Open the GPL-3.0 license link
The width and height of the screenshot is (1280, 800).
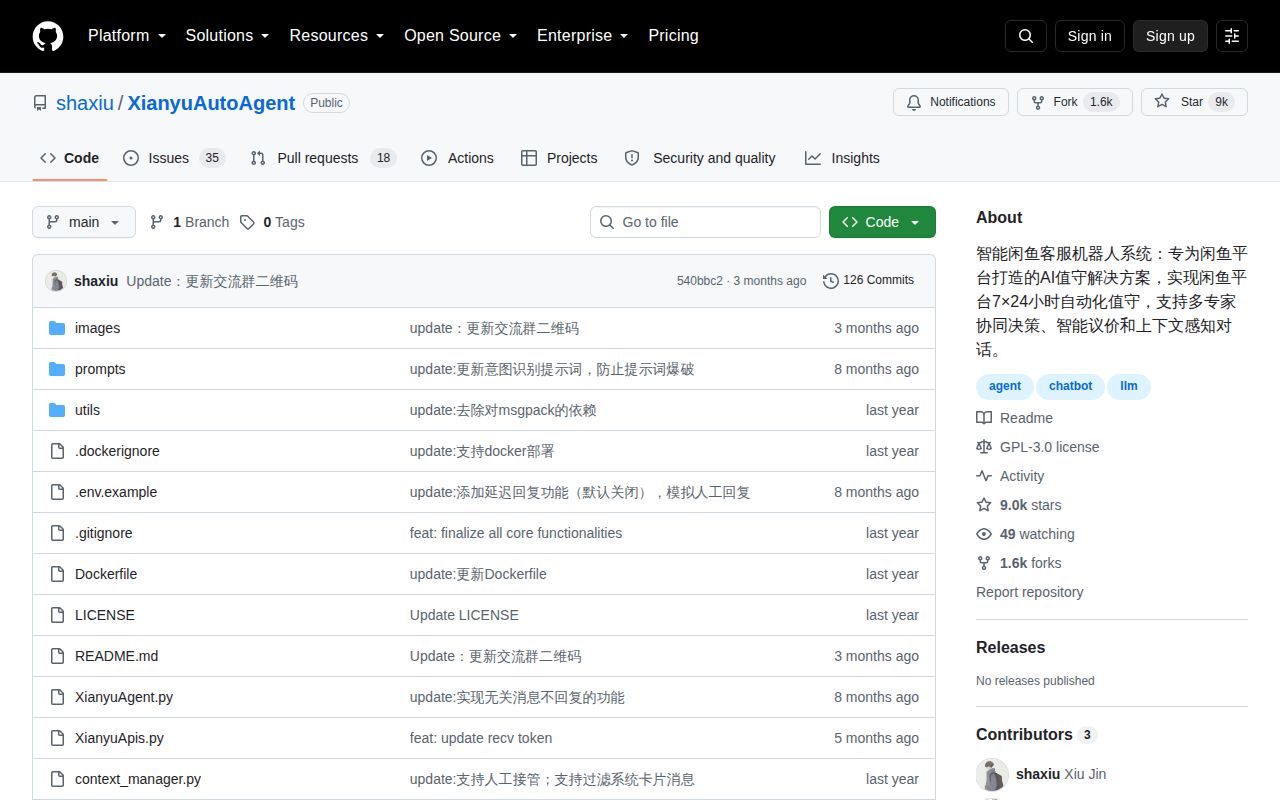click(x=1049, y=447)
